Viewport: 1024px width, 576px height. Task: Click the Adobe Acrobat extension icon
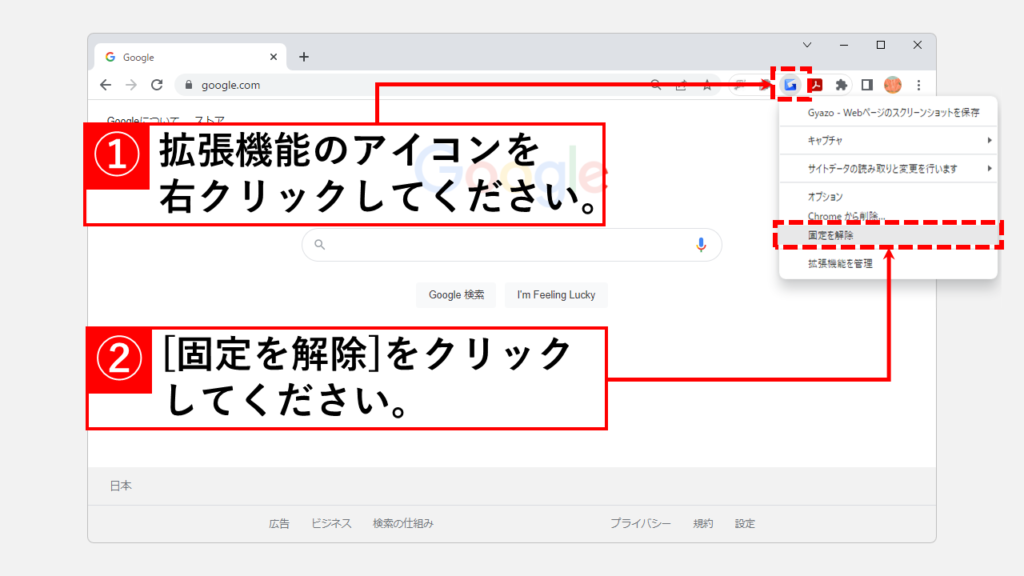816,85
